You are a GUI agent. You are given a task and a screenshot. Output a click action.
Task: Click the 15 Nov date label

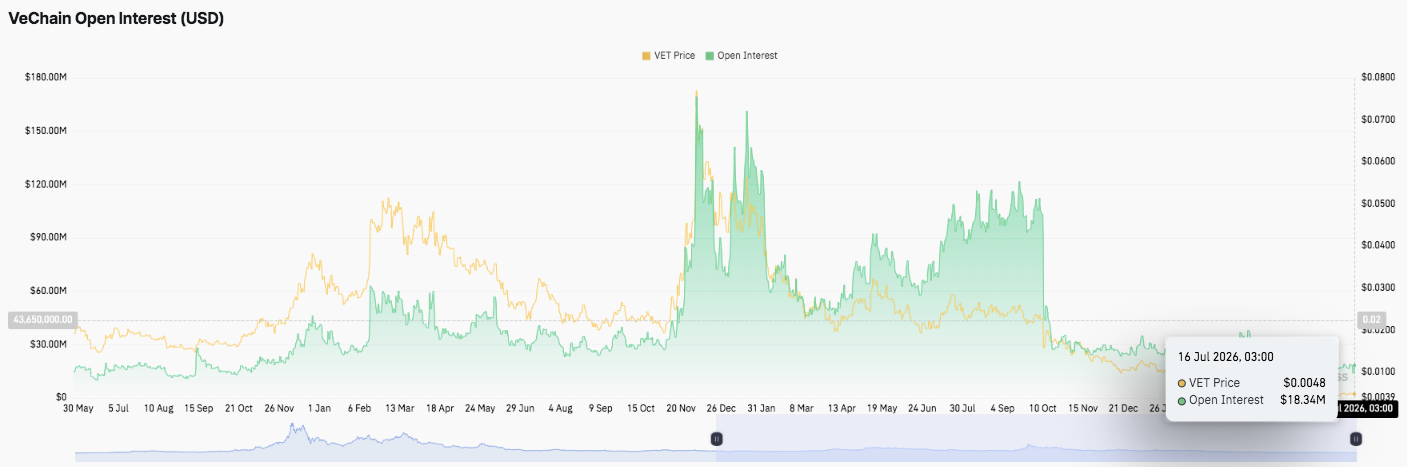[x=1083, y=408]
